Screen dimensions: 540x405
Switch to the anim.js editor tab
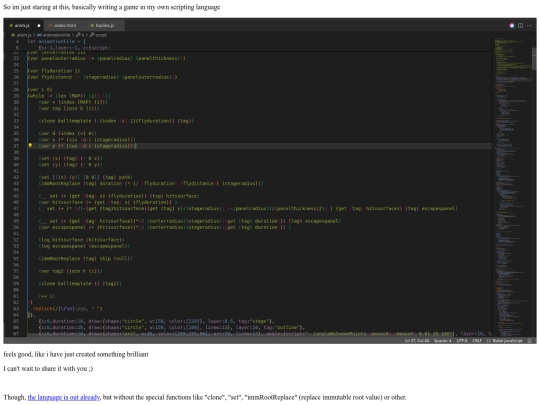coord(24,25)
